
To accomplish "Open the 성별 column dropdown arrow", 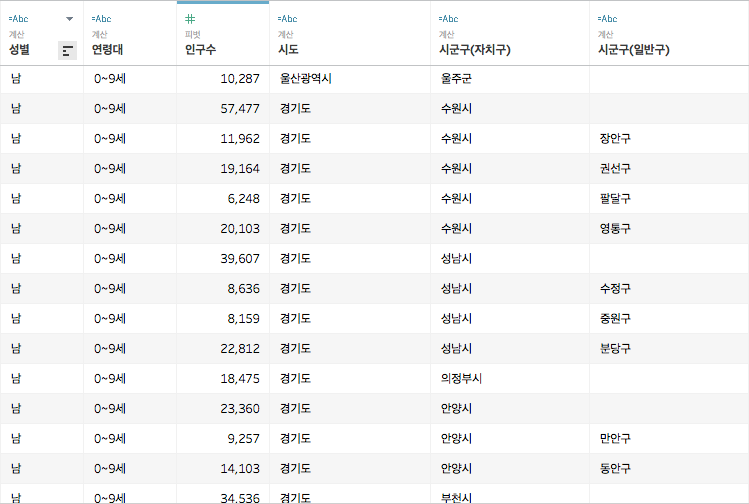I will pos(69,19).
